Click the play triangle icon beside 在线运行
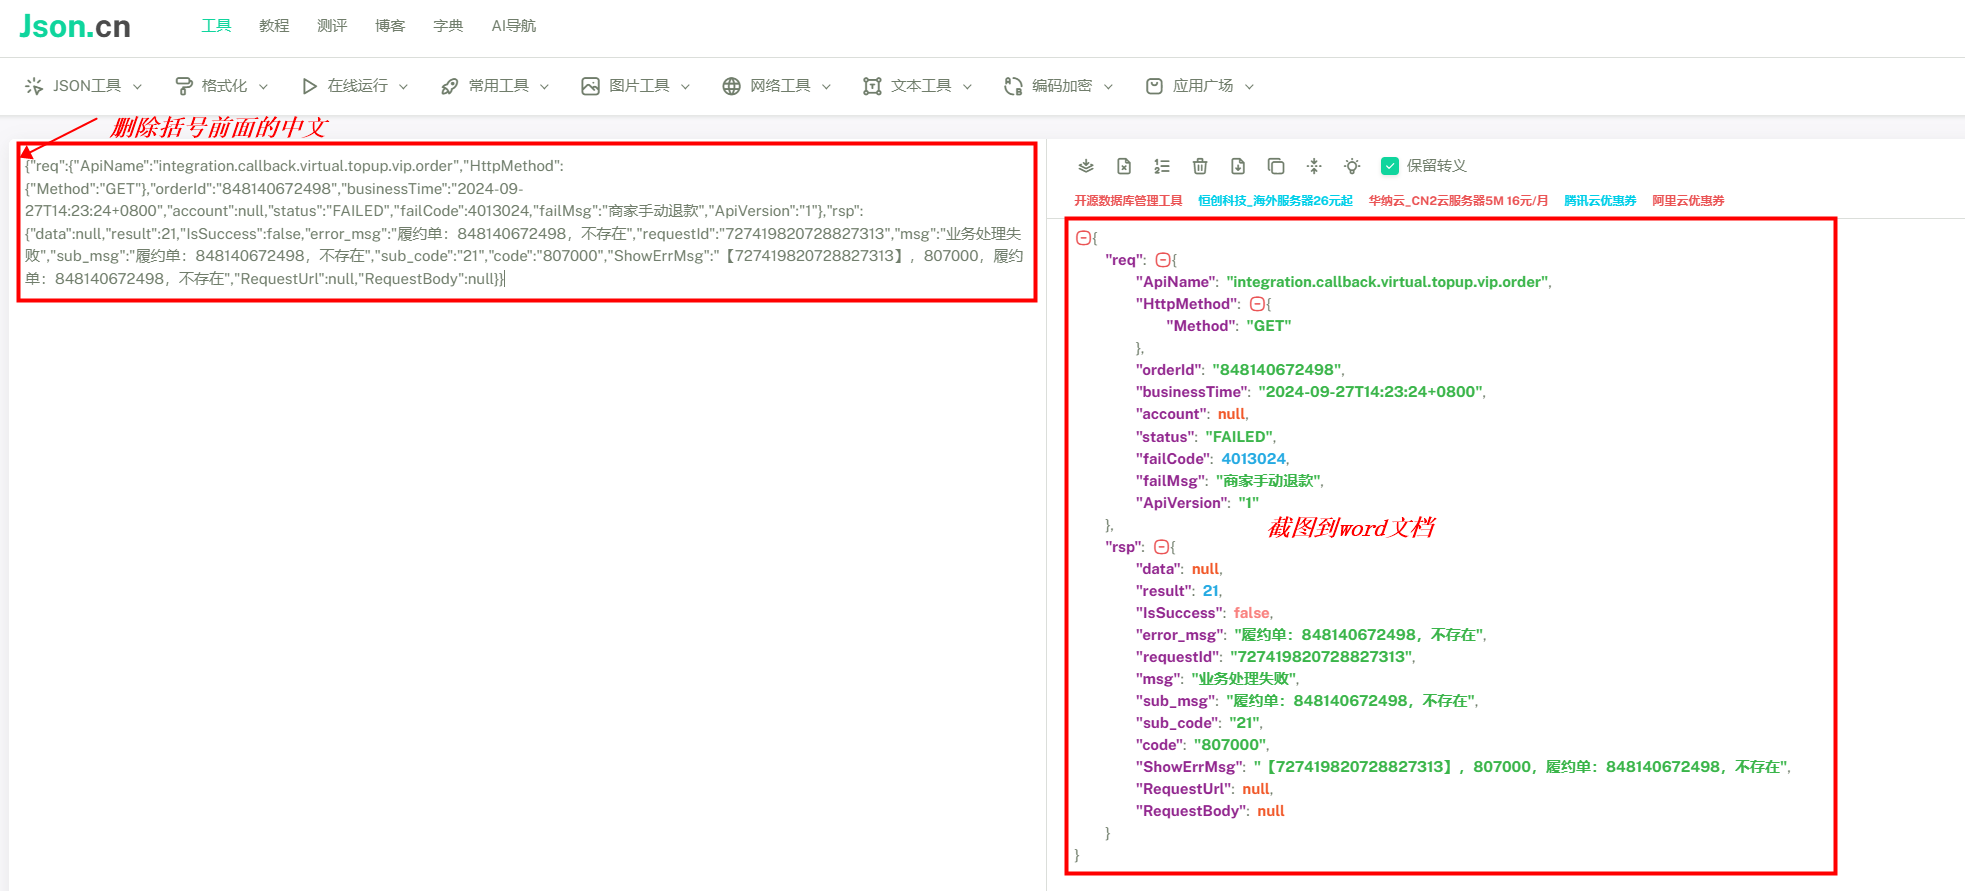This screenshot has height=891, width=1965. point(310,86)
